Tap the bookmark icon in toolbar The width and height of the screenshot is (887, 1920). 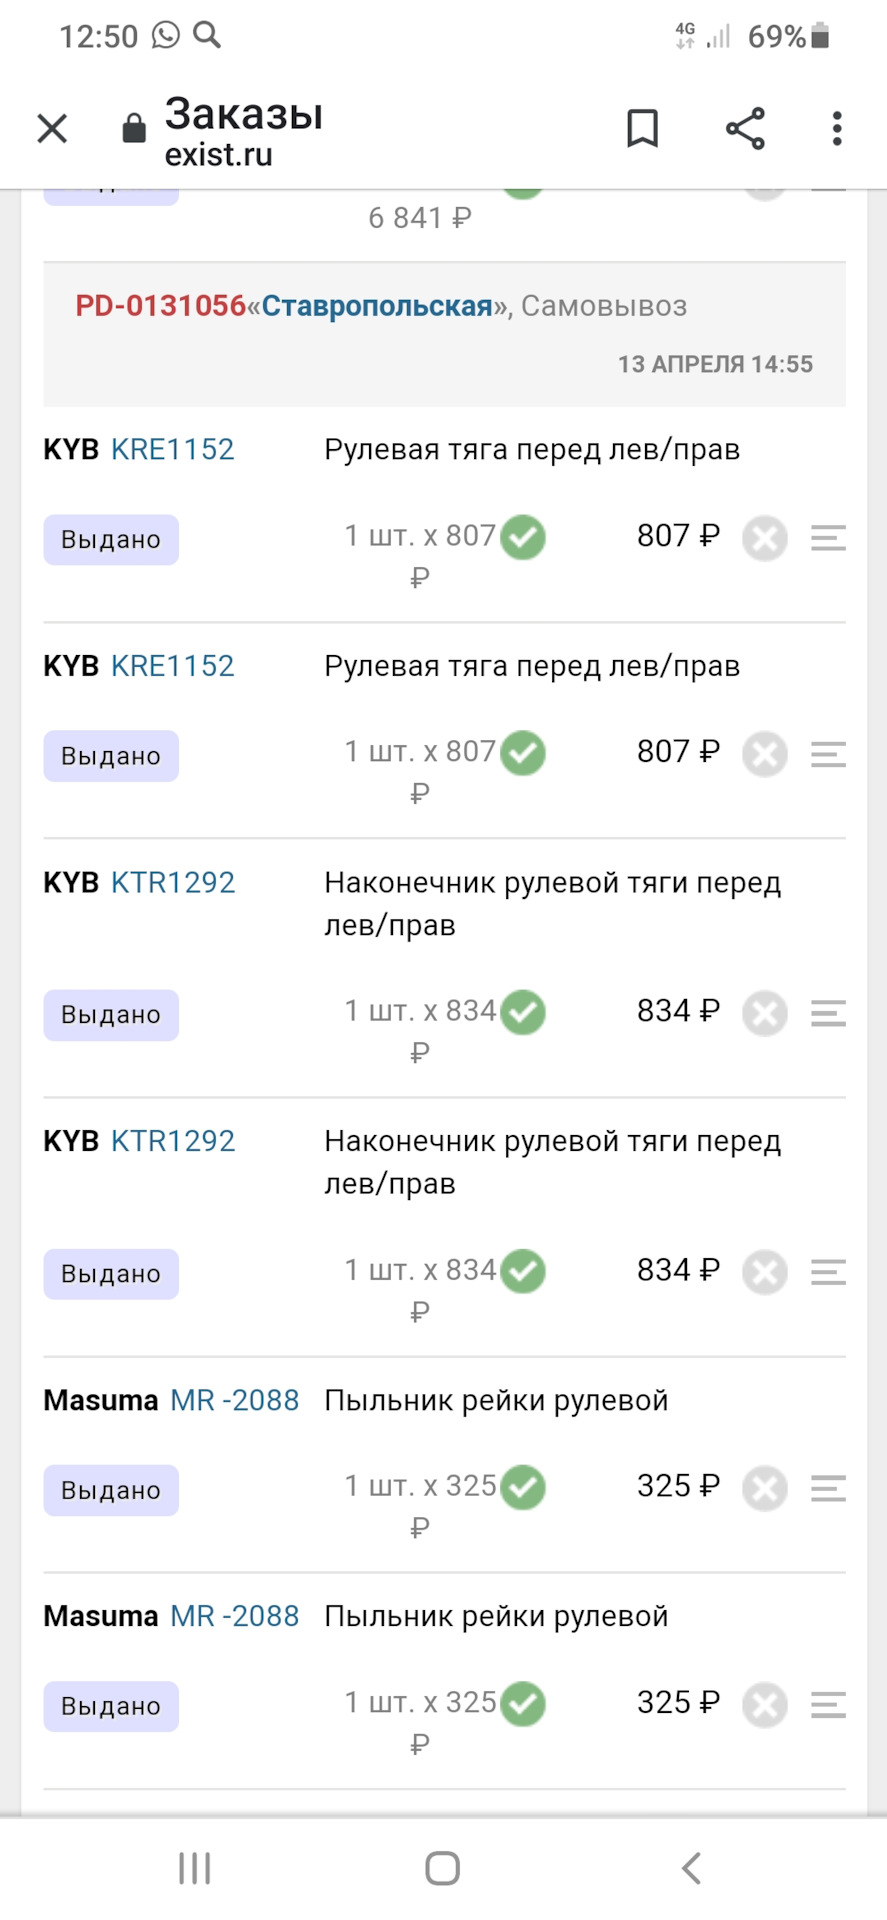[642, 128]
